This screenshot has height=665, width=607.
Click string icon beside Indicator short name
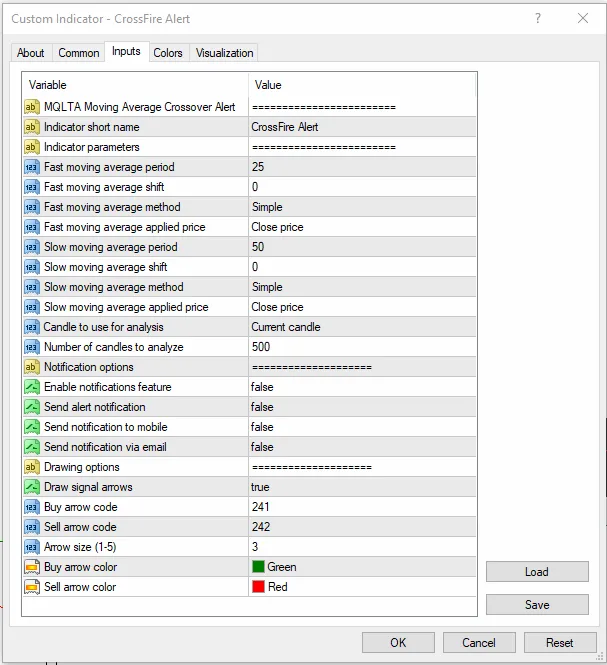pyautogui.click(x=31, y=127)
